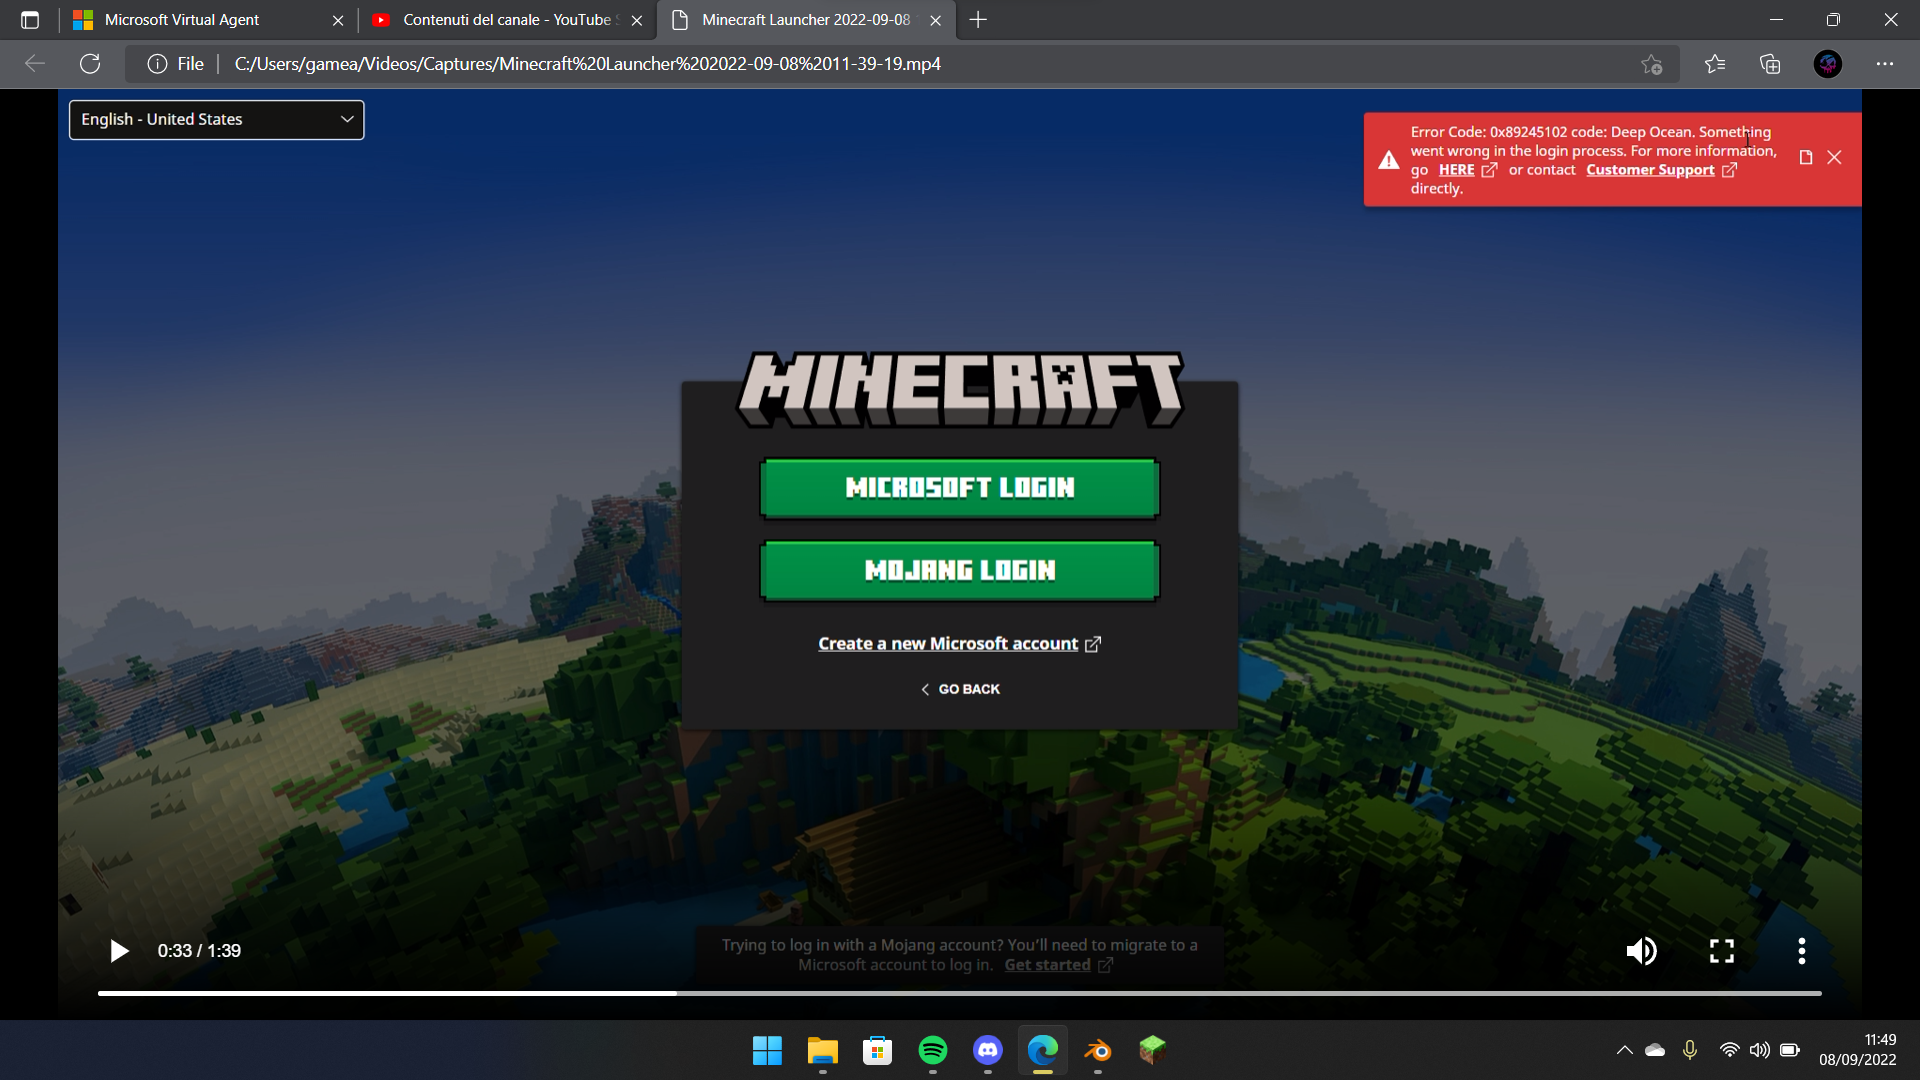The width and height of the screenshot is (1920, 1080).
Task: Open Spotify from the taskbar
Action: click(x=932, y=1050)
